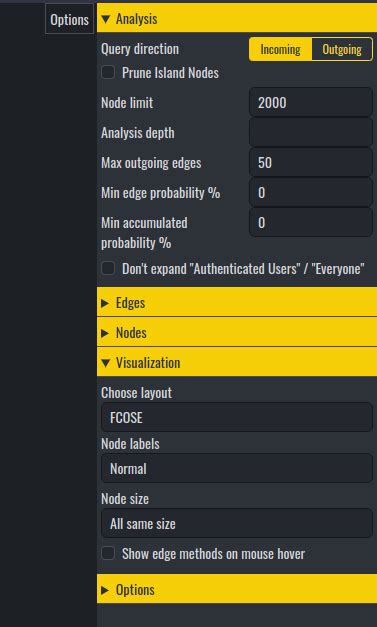377x627 pixels.
Task: Click the empty Analysis depth field
Action: (x=311, y=132)
